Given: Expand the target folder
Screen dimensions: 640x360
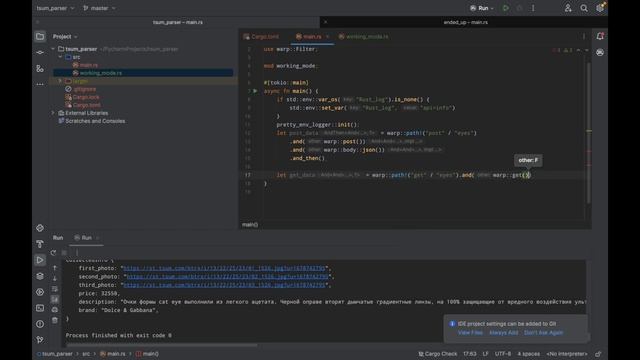Looking at the screenshot, I should 60,81.
